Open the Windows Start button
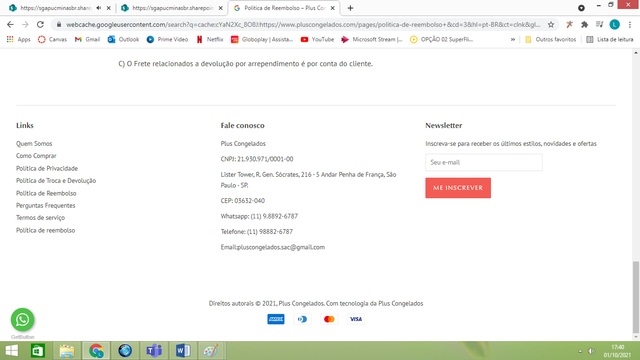The width and height of the screenshot is (640, 360). 11,351
